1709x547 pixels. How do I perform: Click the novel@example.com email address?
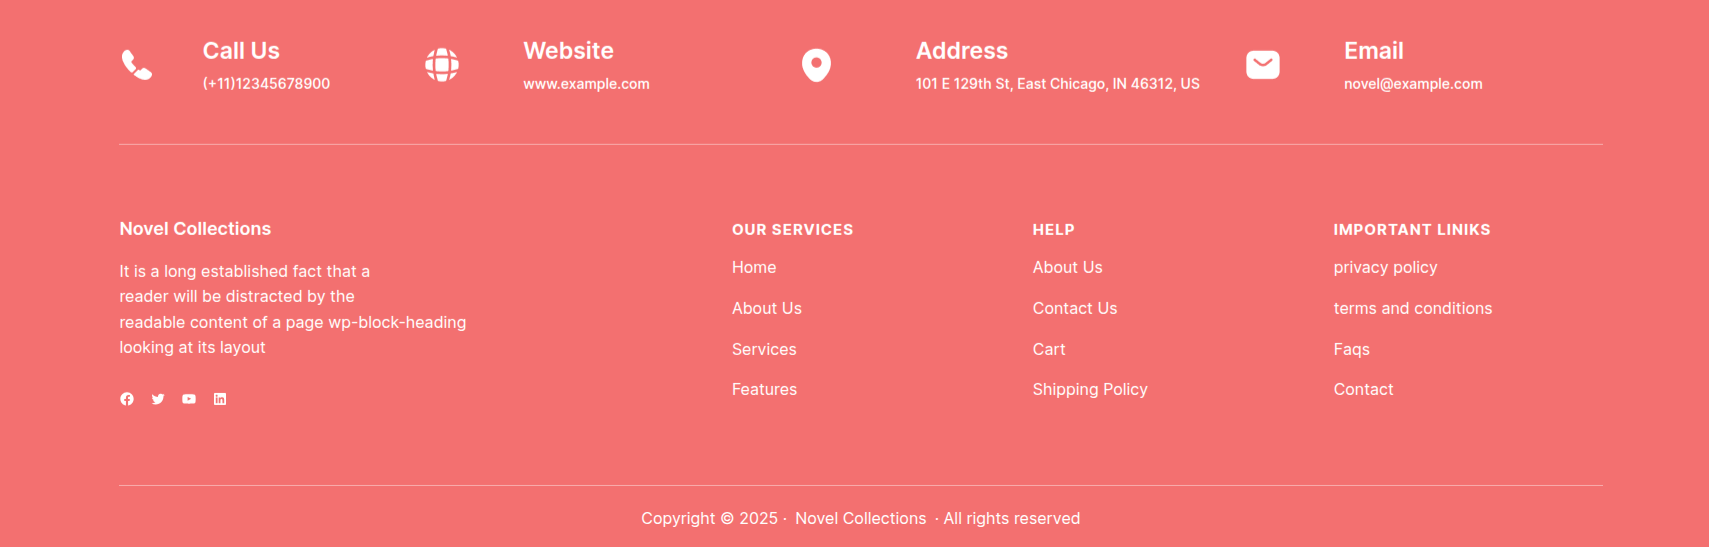[1413, 84]
